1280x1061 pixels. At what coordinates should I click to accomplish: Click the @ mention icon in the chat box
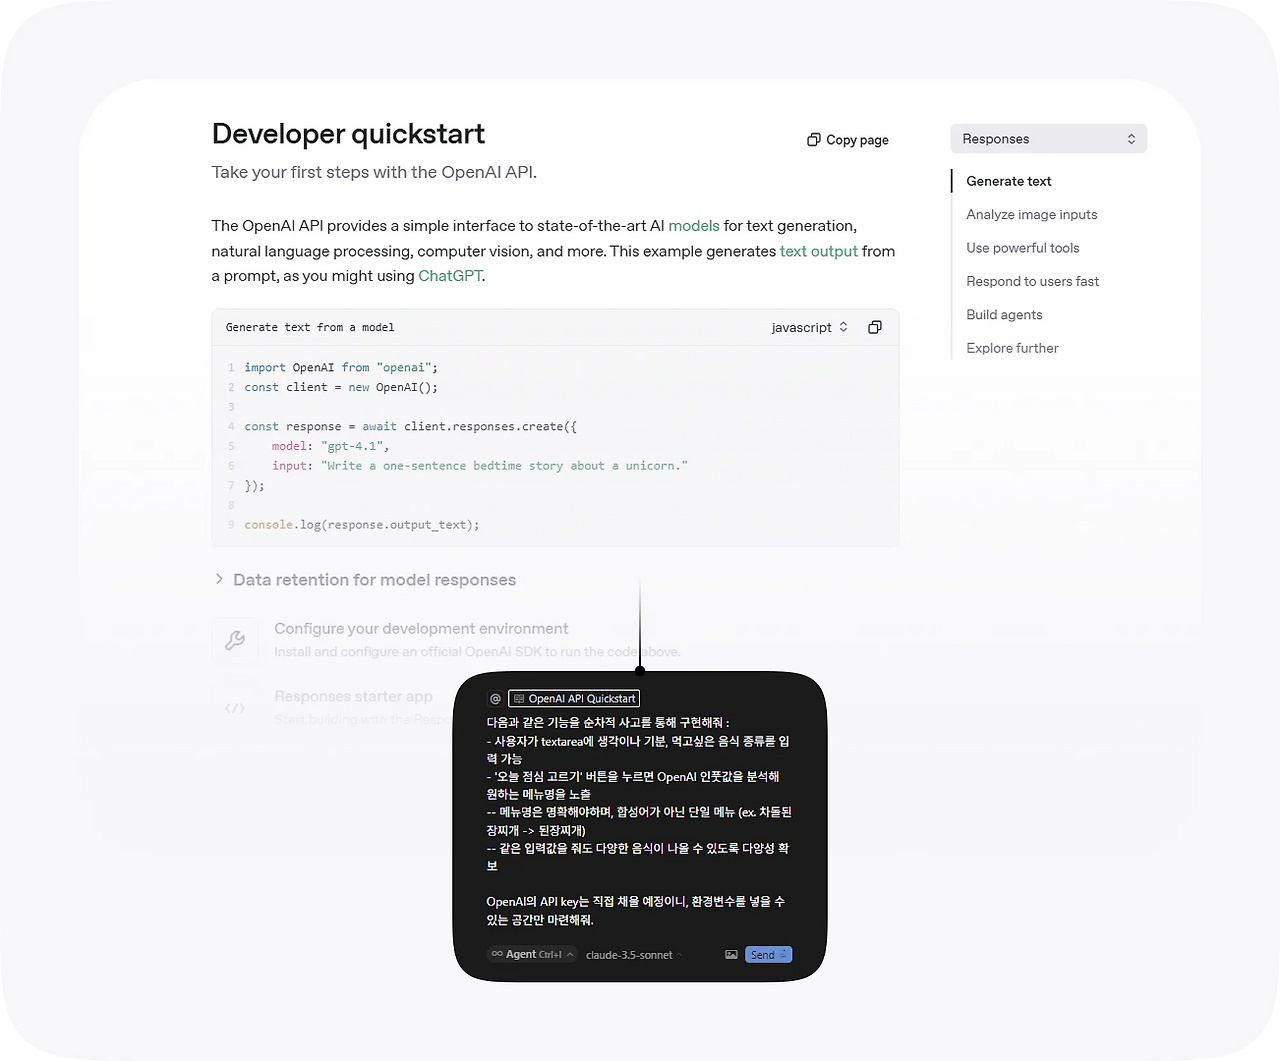pos(495,699)
